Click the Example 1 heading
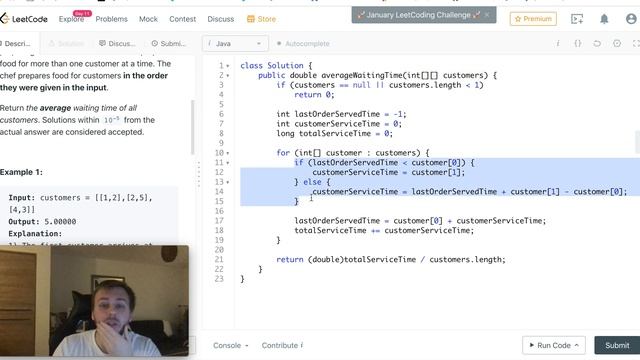640x360 pixels. [x=21, y=172]
